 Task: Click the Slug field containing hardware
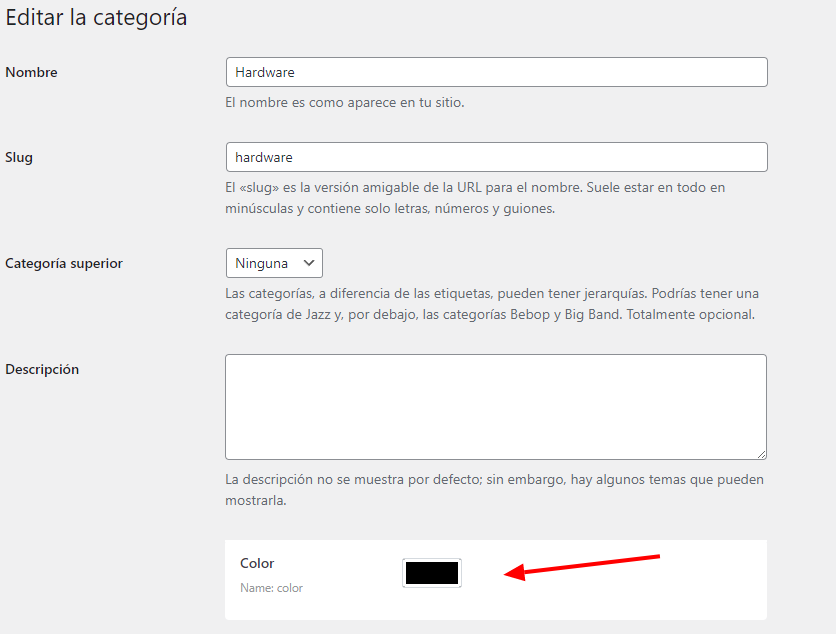pyautogui.click(x=496, y=157)
